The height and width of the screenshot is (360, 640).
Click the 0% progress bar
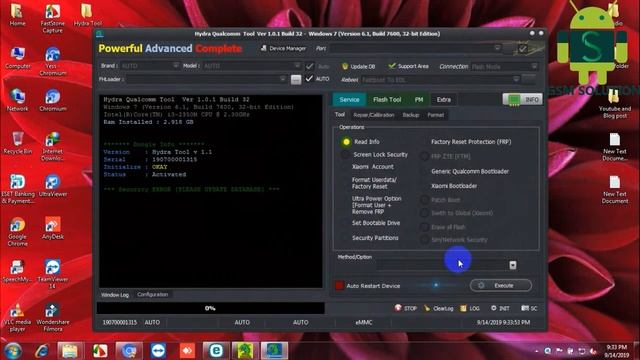[211, 308]
